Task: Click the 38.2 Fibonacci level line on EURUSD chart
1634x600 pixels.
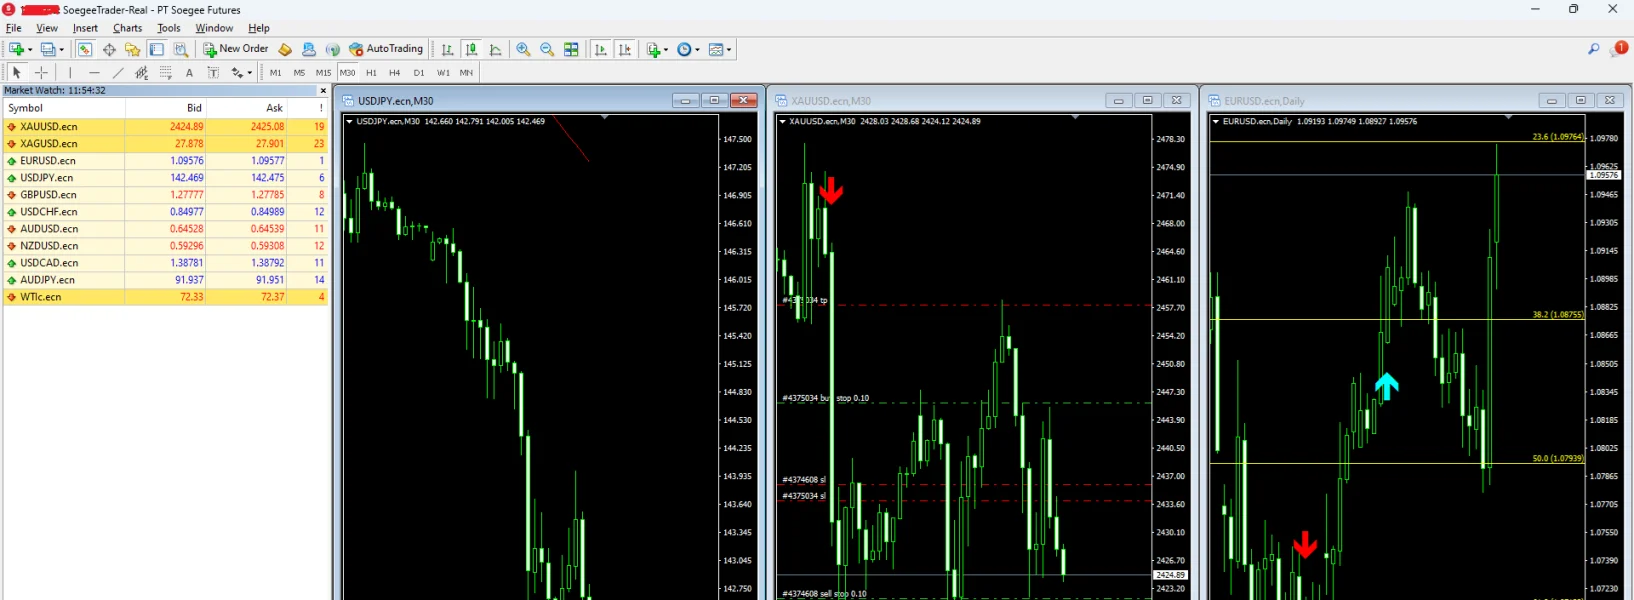Action: (x=1400, y=319)
